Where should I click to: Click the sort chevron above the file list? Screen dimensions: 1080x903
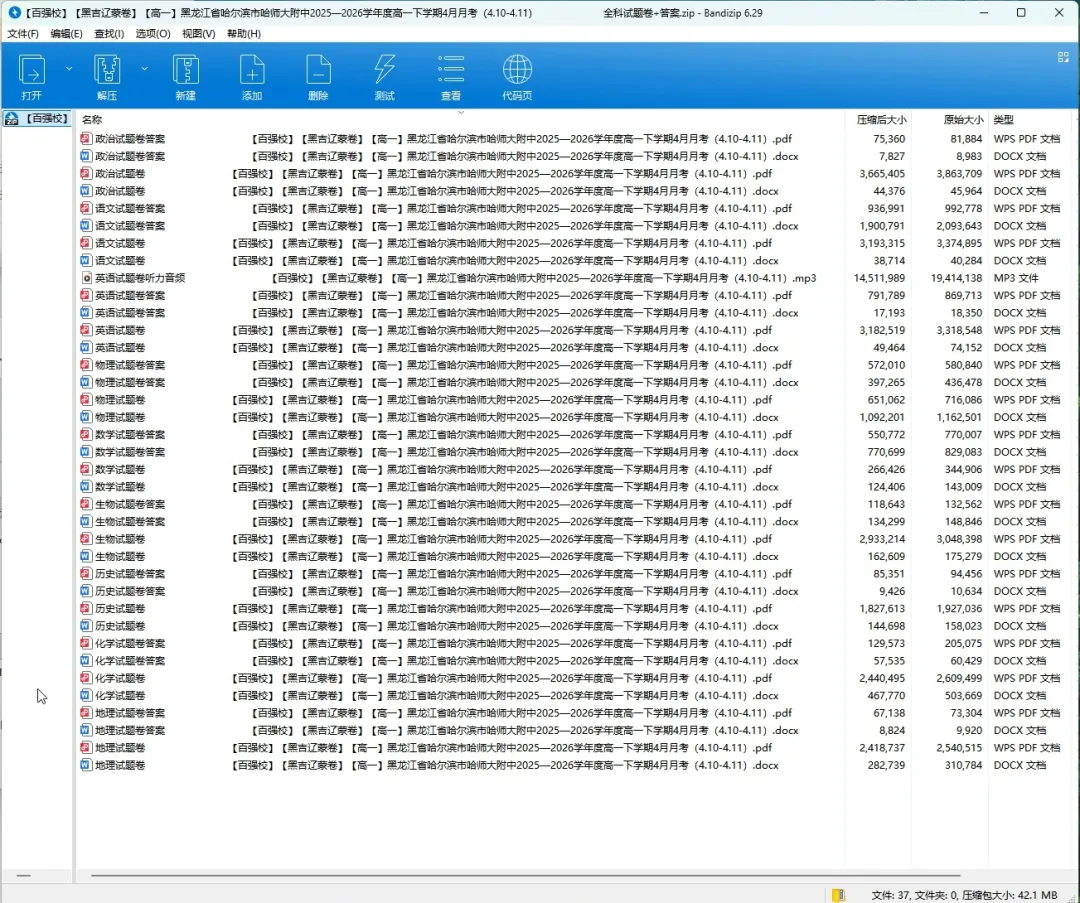pos(461,112)
